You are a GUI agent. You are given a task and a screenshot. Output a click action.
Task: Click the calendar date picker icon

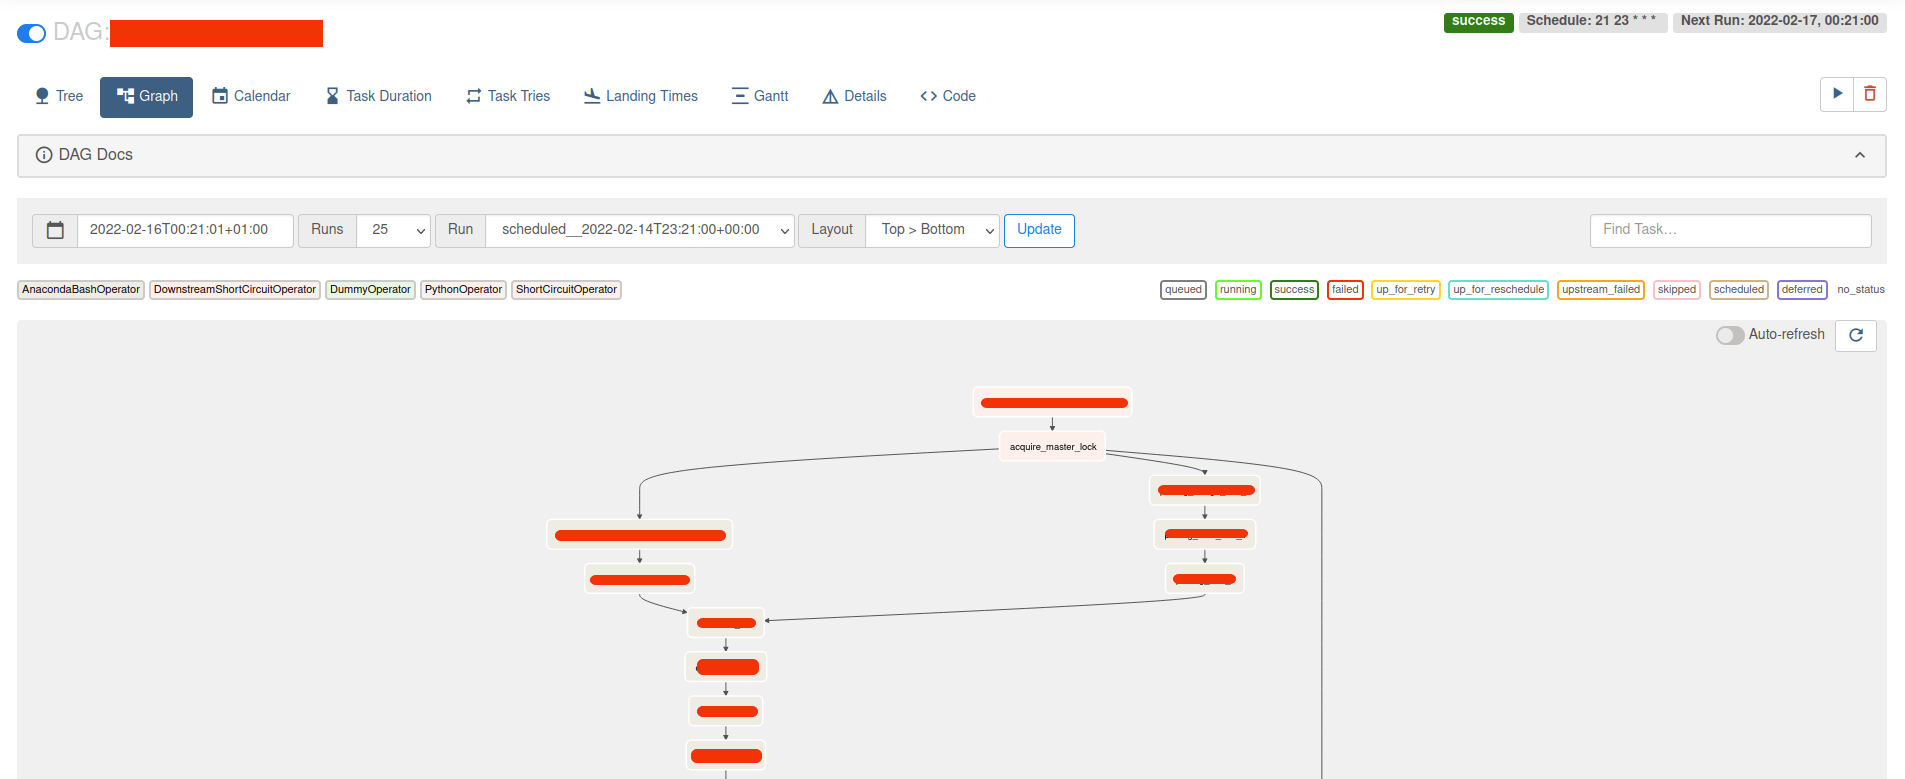tap(55, 230)
